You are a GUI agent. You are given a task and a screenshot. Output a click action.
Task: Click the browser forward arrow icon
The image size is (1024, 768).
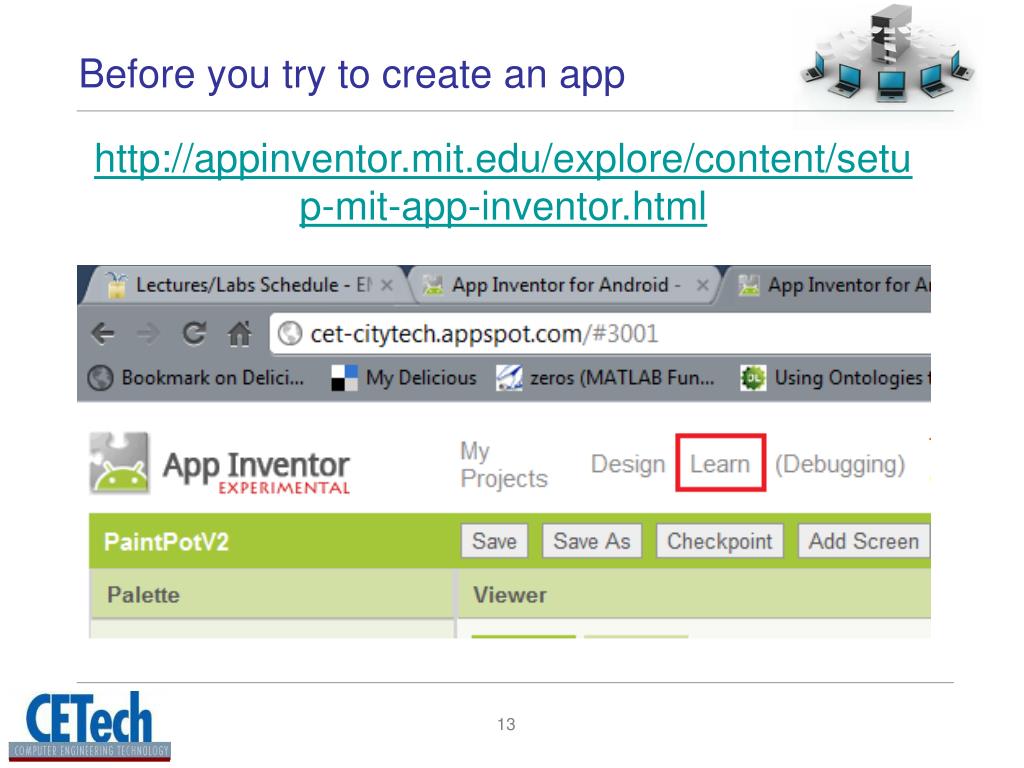pyautogui.click(x=148, y=334)
